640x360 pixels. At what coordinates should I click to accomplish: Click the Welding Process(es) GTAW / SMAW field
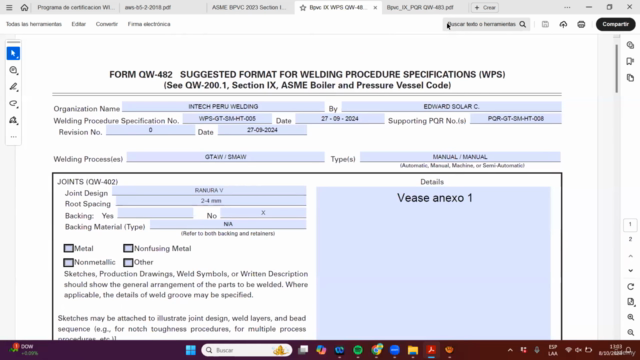point(225,157)
